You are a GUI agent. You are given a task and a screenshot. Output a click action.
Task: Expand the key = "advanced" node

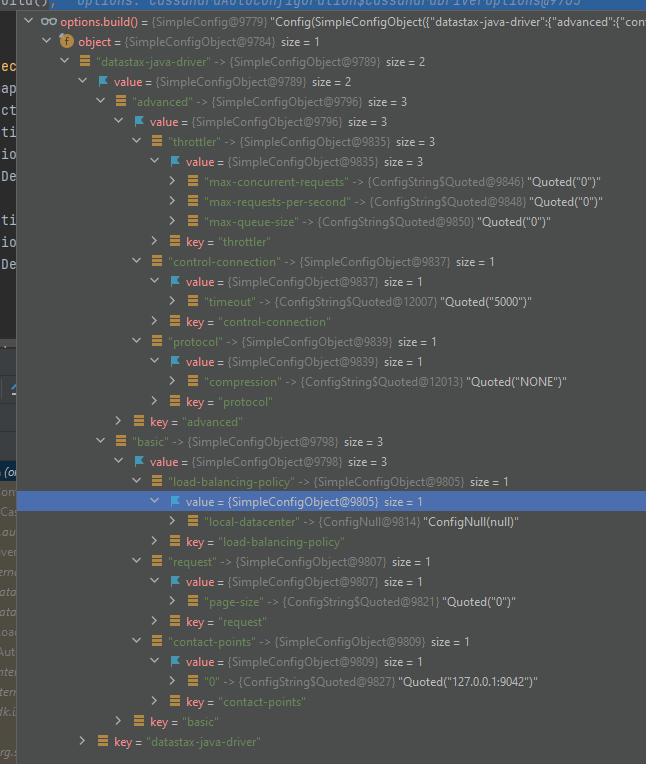(119, 422)
